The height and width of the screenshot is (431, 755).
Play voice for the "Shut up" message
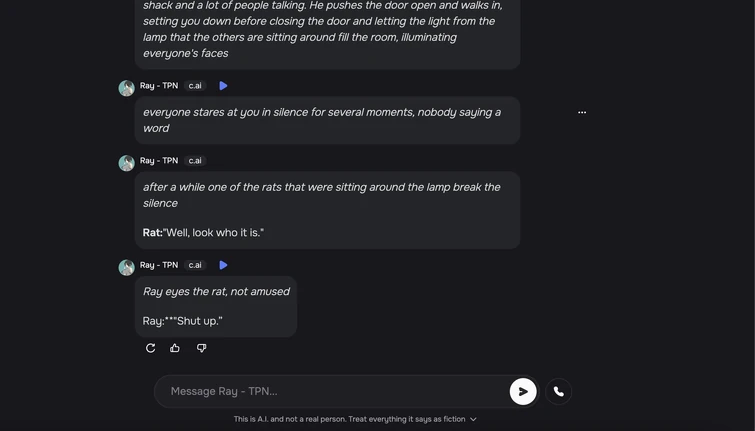click(x=223, y=265)
